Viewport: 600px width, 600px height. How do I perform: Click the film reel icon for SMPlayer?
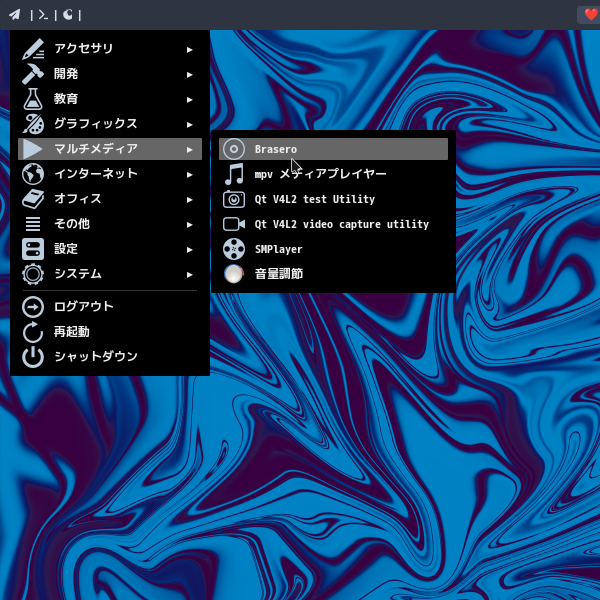point(234,249)
